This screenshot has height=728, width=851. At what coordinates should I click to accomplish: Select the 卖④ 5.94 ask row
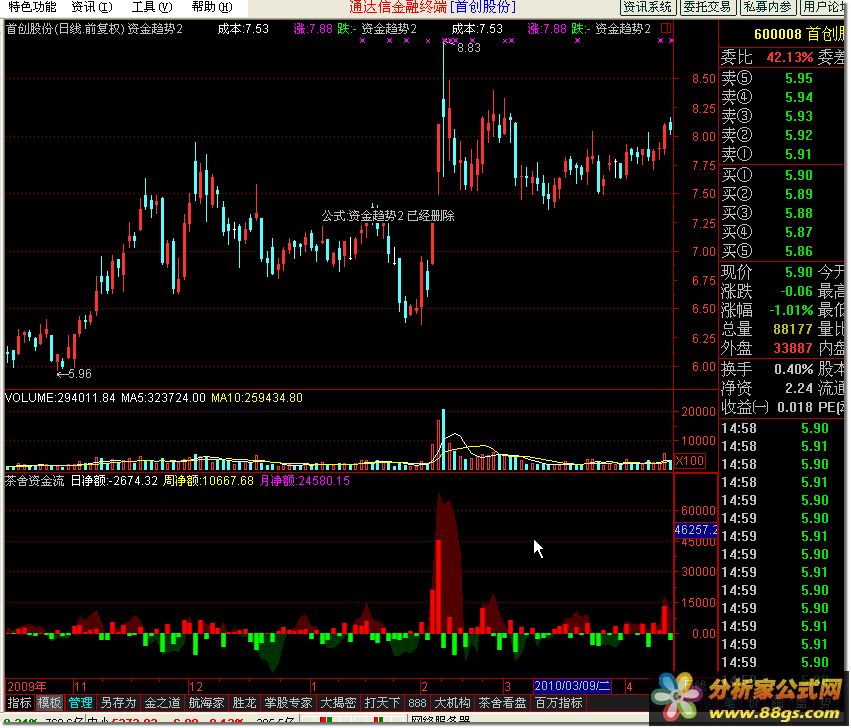click(x=783, y=97)
